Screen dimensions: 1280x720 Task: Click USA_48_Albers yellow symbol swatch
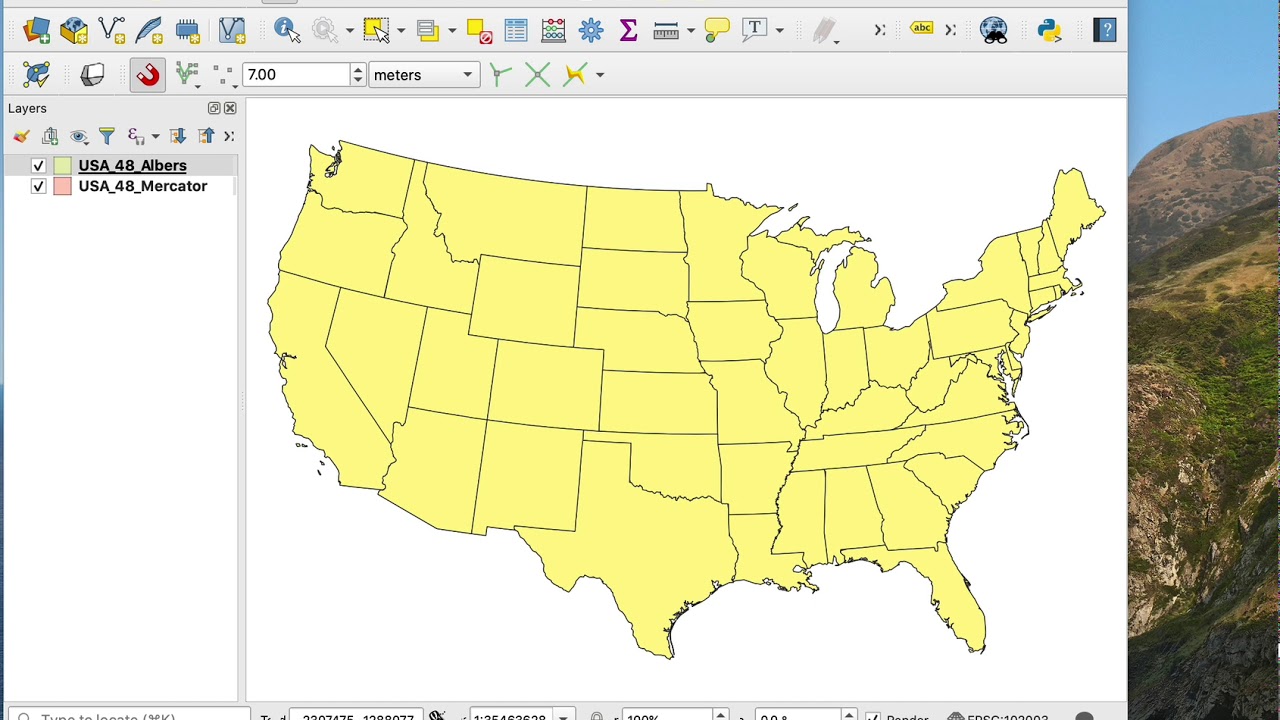click(x=63, y=166)
